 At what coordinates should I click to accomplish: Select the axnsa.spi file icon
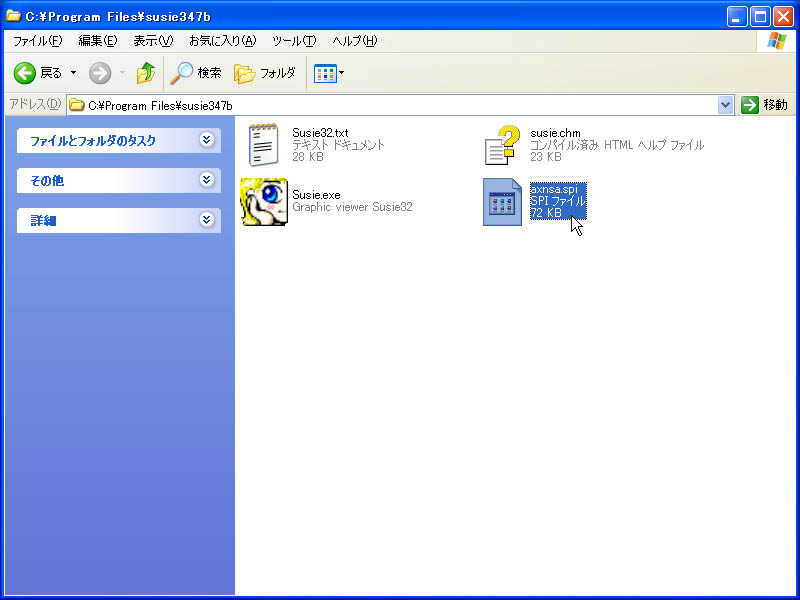pos(503,202)
